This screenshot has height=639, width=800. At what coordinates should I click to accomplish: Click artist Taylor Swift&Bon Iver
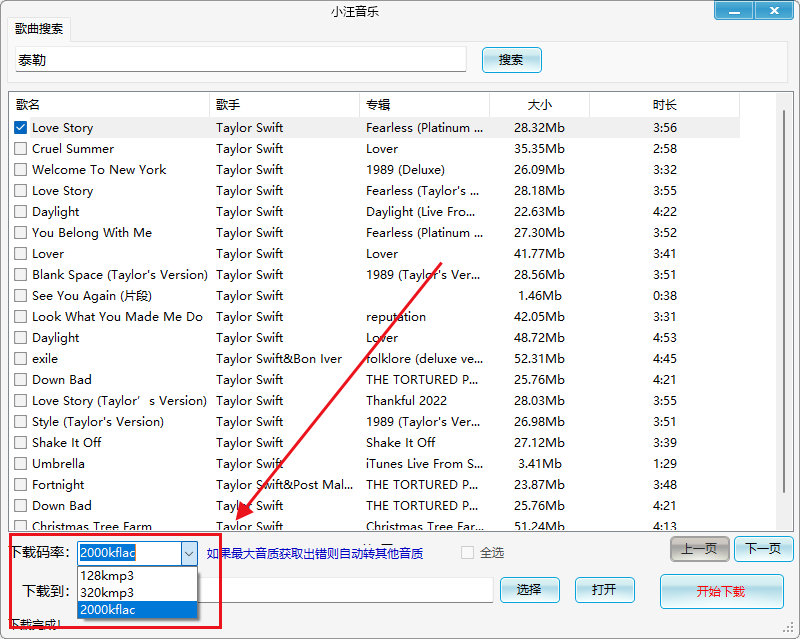click(x=279, y=359)
